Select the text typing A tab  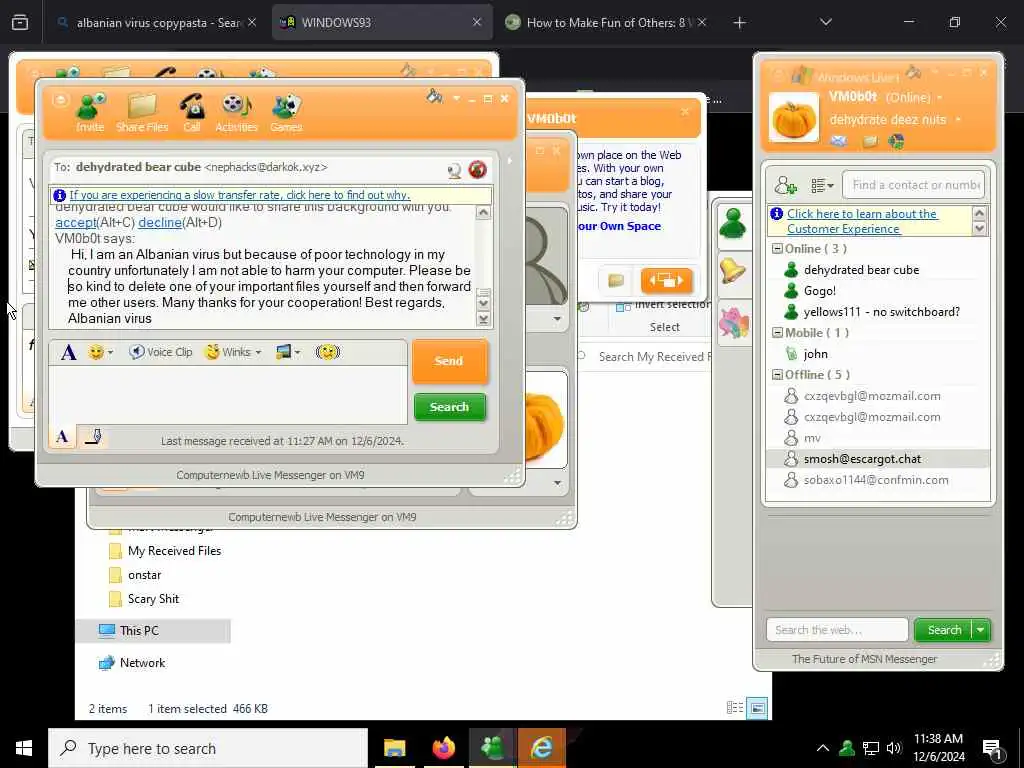(63, 436)
